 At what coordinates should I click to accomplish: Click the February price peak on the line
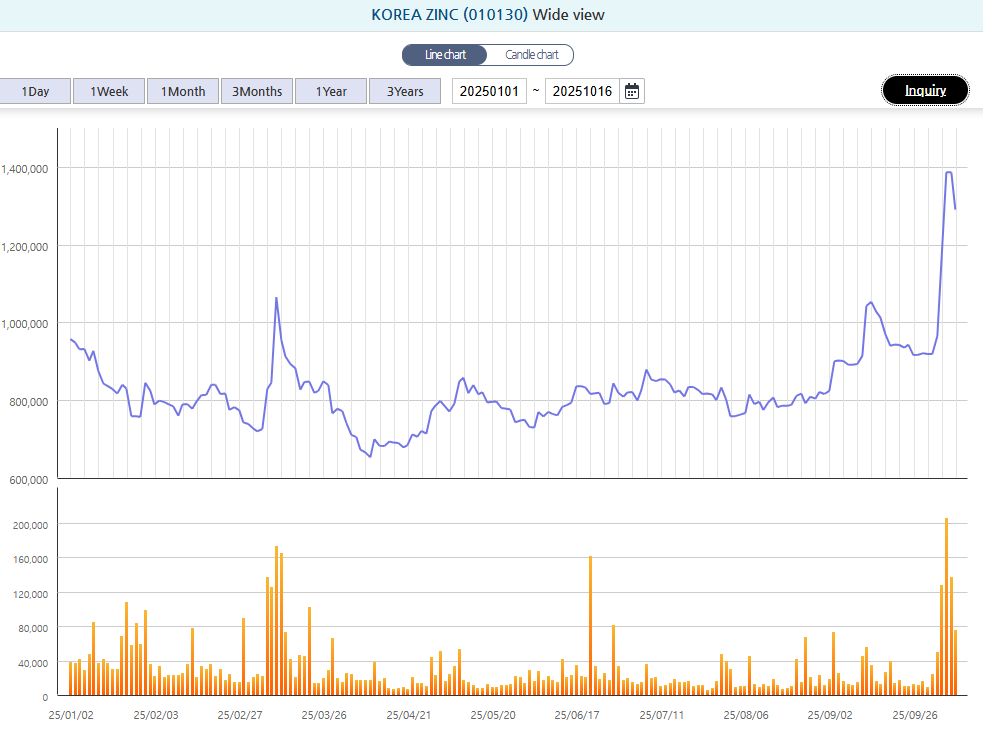276,298
